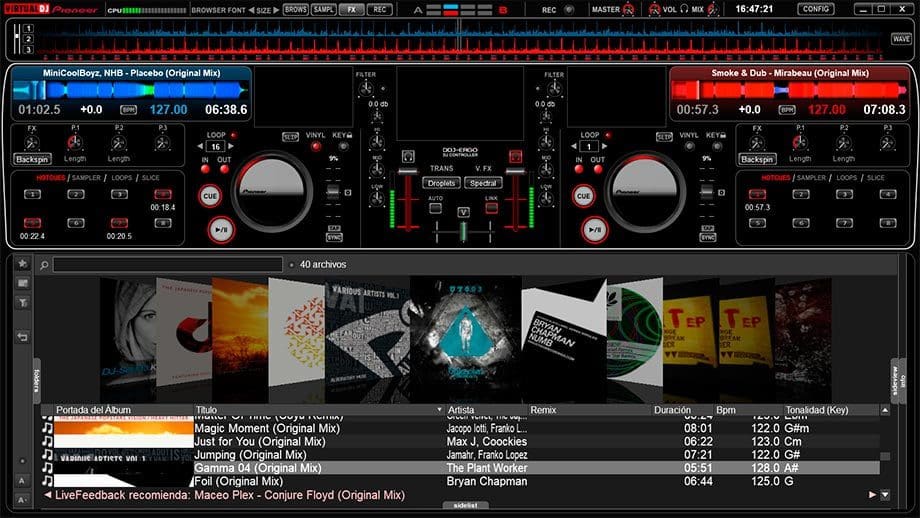This screenshot has height=518, width=920.
Task: Click the left channel volume fader
Action: pos(408,171)
